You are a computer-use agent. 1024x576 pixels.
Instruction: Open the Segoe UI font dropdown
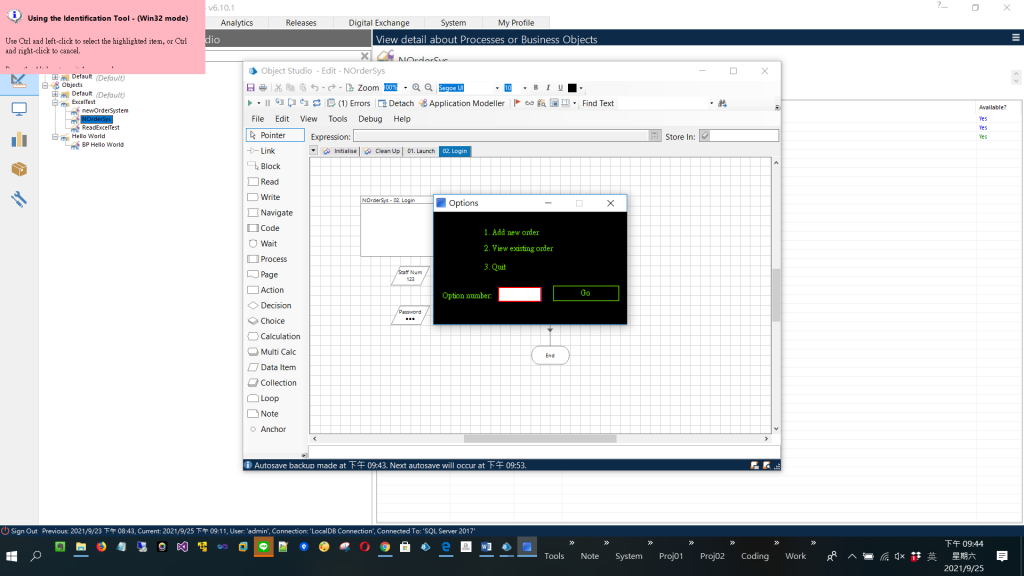coord(496,88)
